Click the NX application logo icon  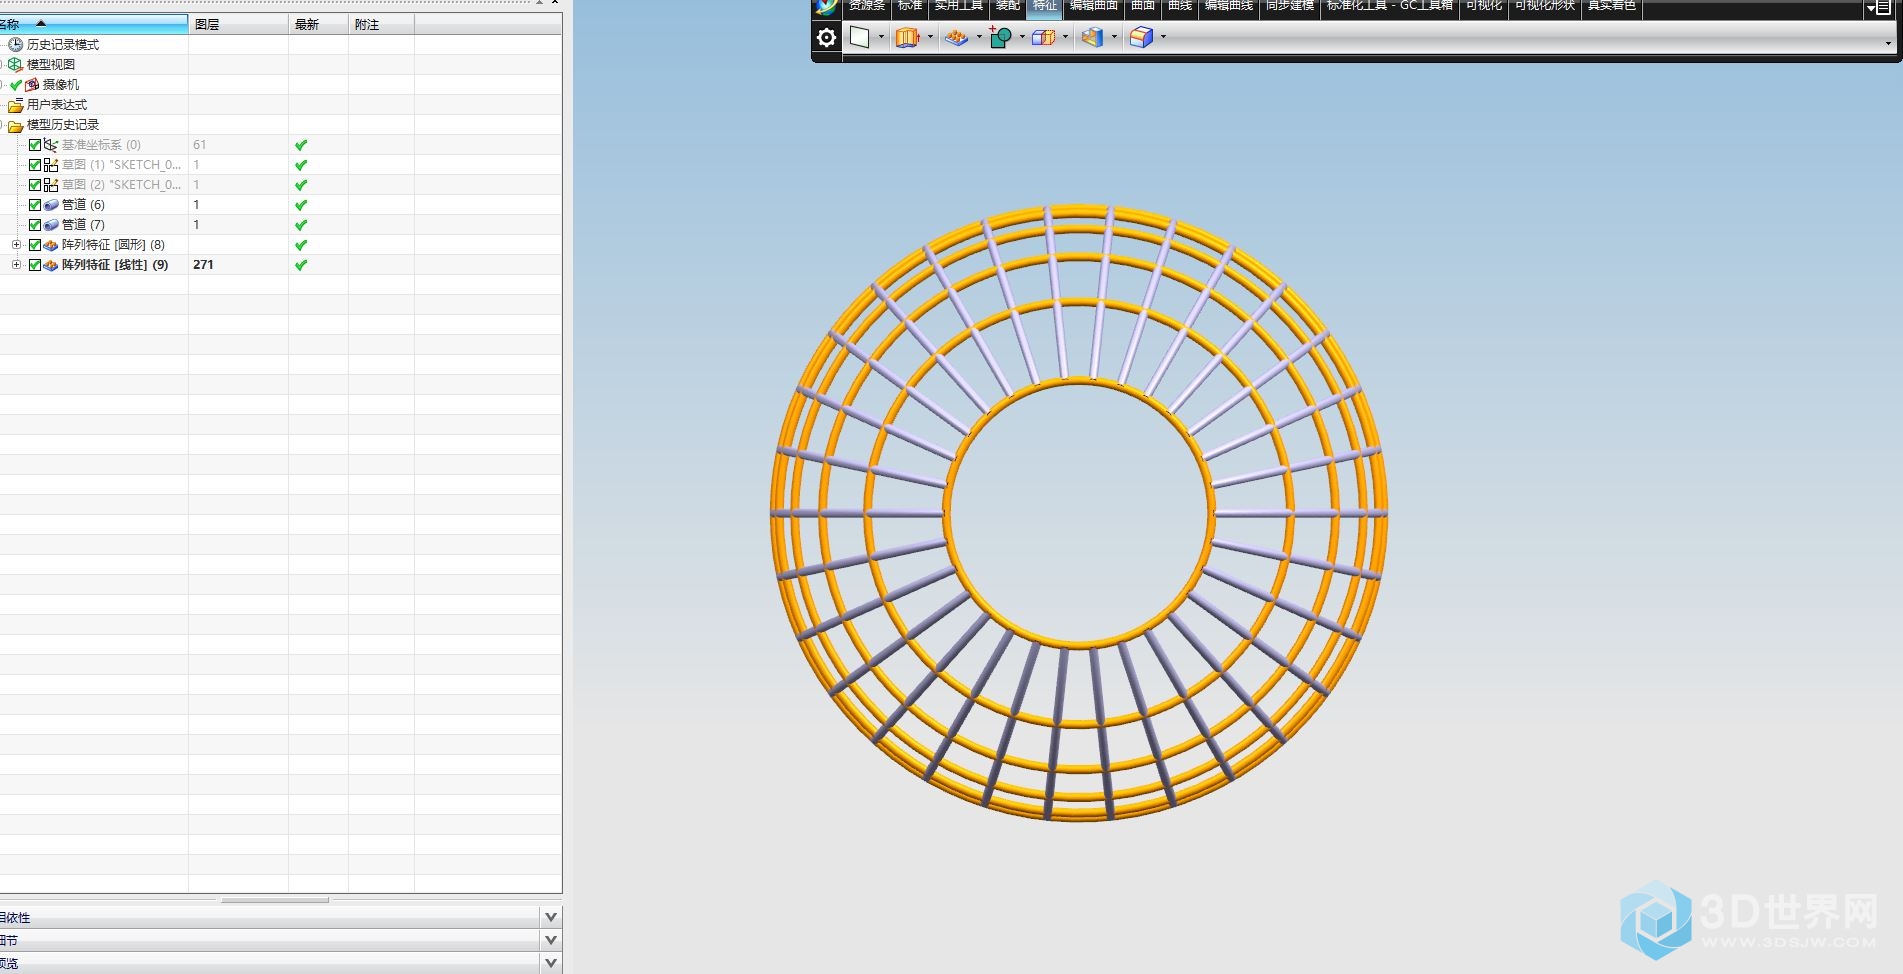826,7
